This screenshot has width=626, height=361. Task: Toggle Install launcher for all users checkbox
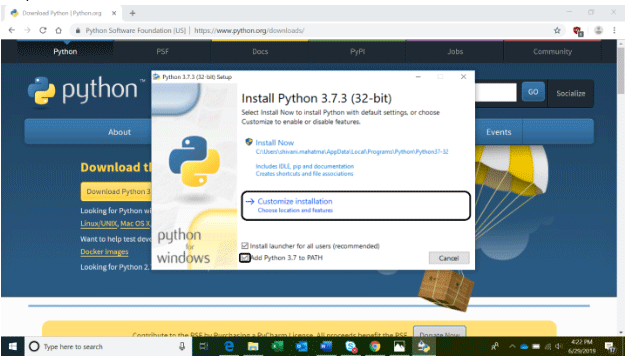[245, 246]
